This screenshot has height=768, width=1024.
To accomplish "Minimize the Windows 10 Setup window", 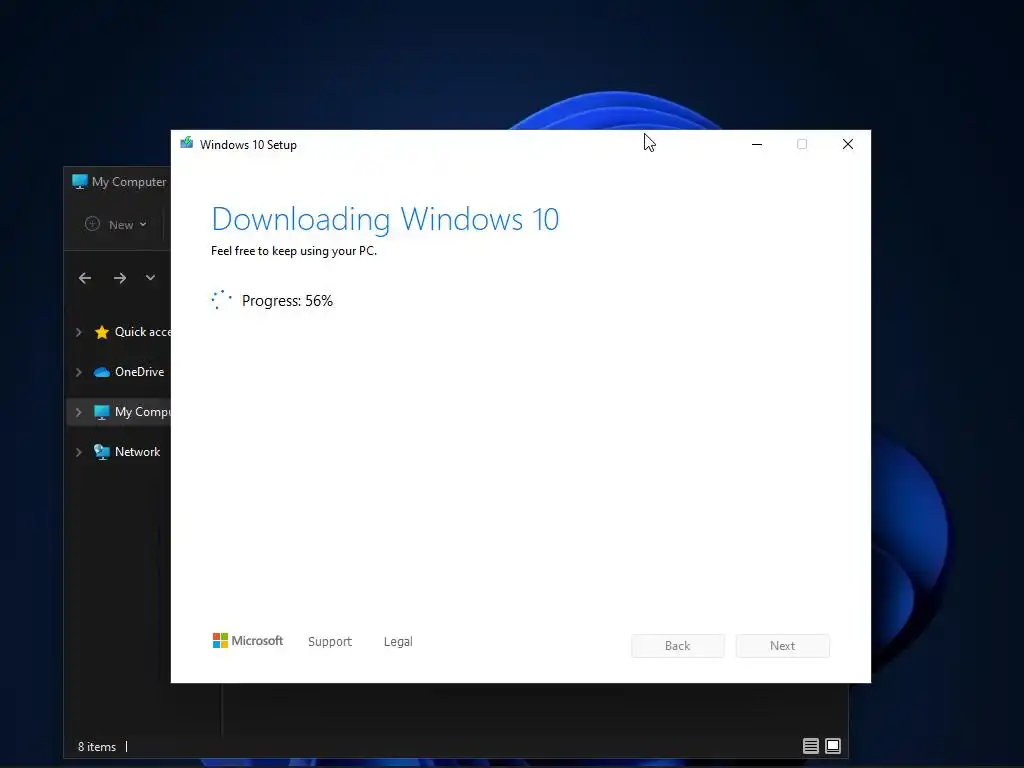I will click(757, 144).
